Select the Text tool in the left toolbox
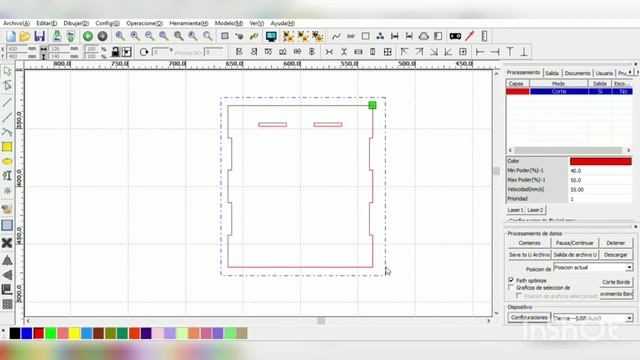The width and height of the screenshot is (640, 360). click(7, 176)
